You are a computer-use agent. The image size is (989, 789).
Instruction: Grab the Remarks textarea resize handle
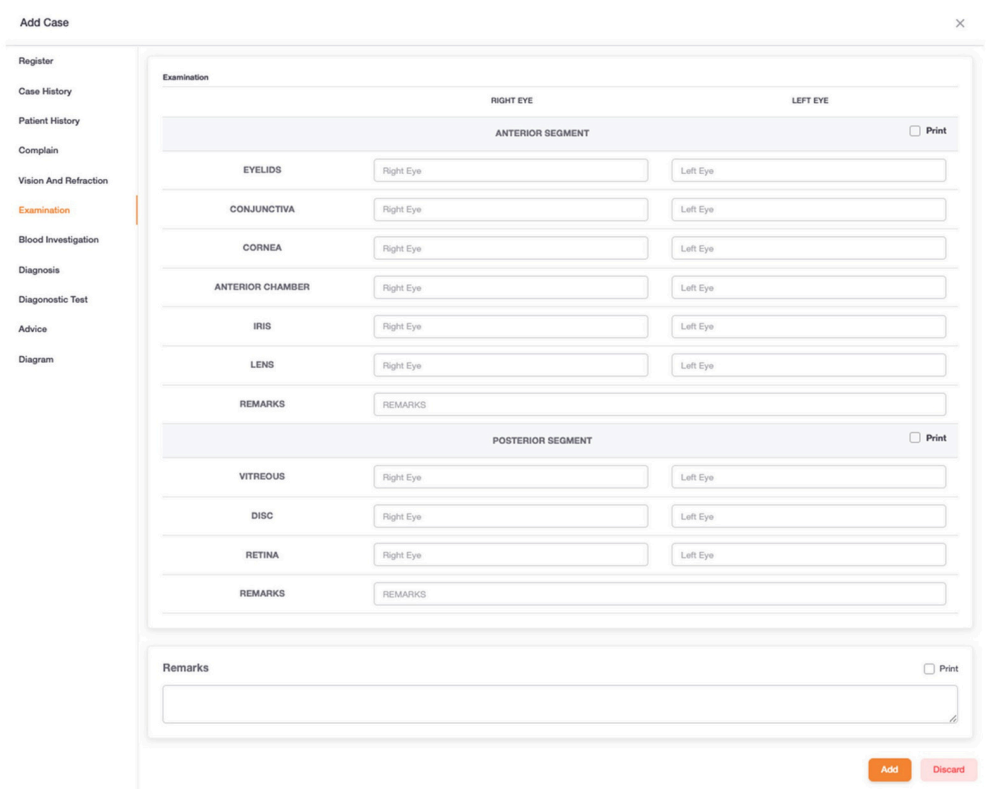tap(952, 718)
